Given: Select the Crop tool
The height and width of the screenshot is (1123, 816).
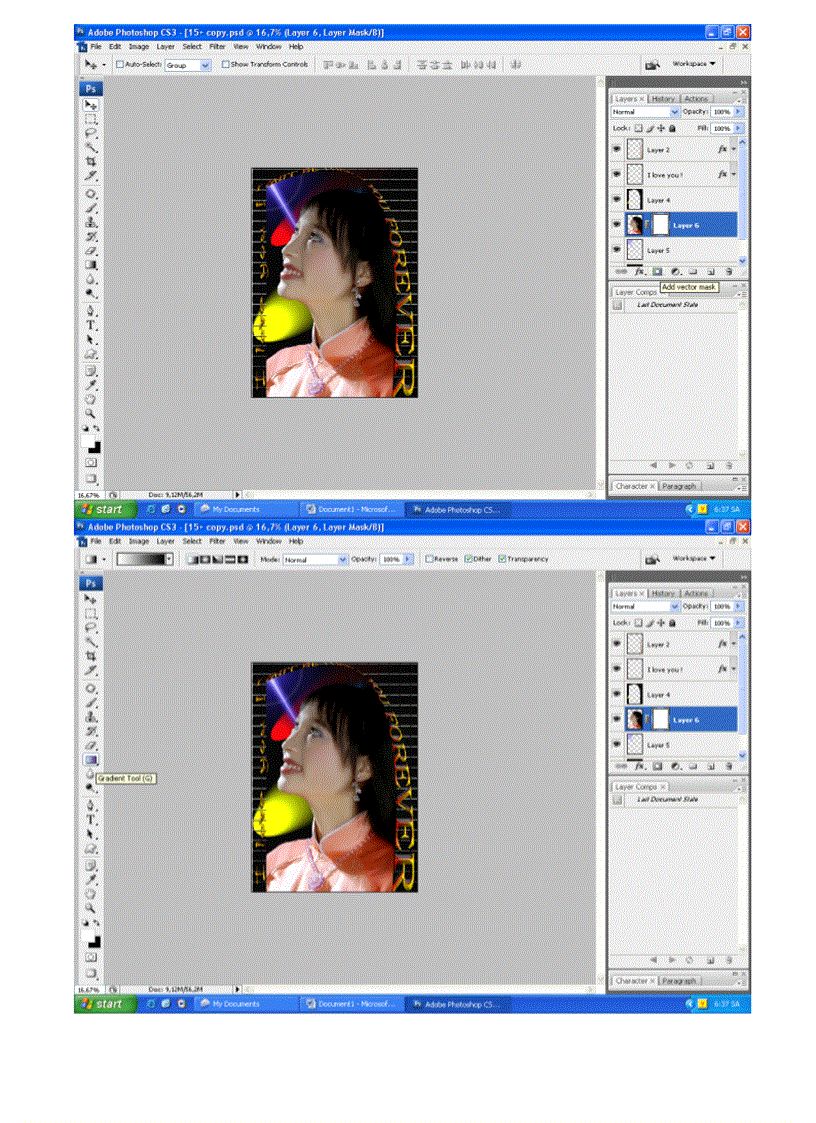Looking at the screenshot, I should [90, 656].
